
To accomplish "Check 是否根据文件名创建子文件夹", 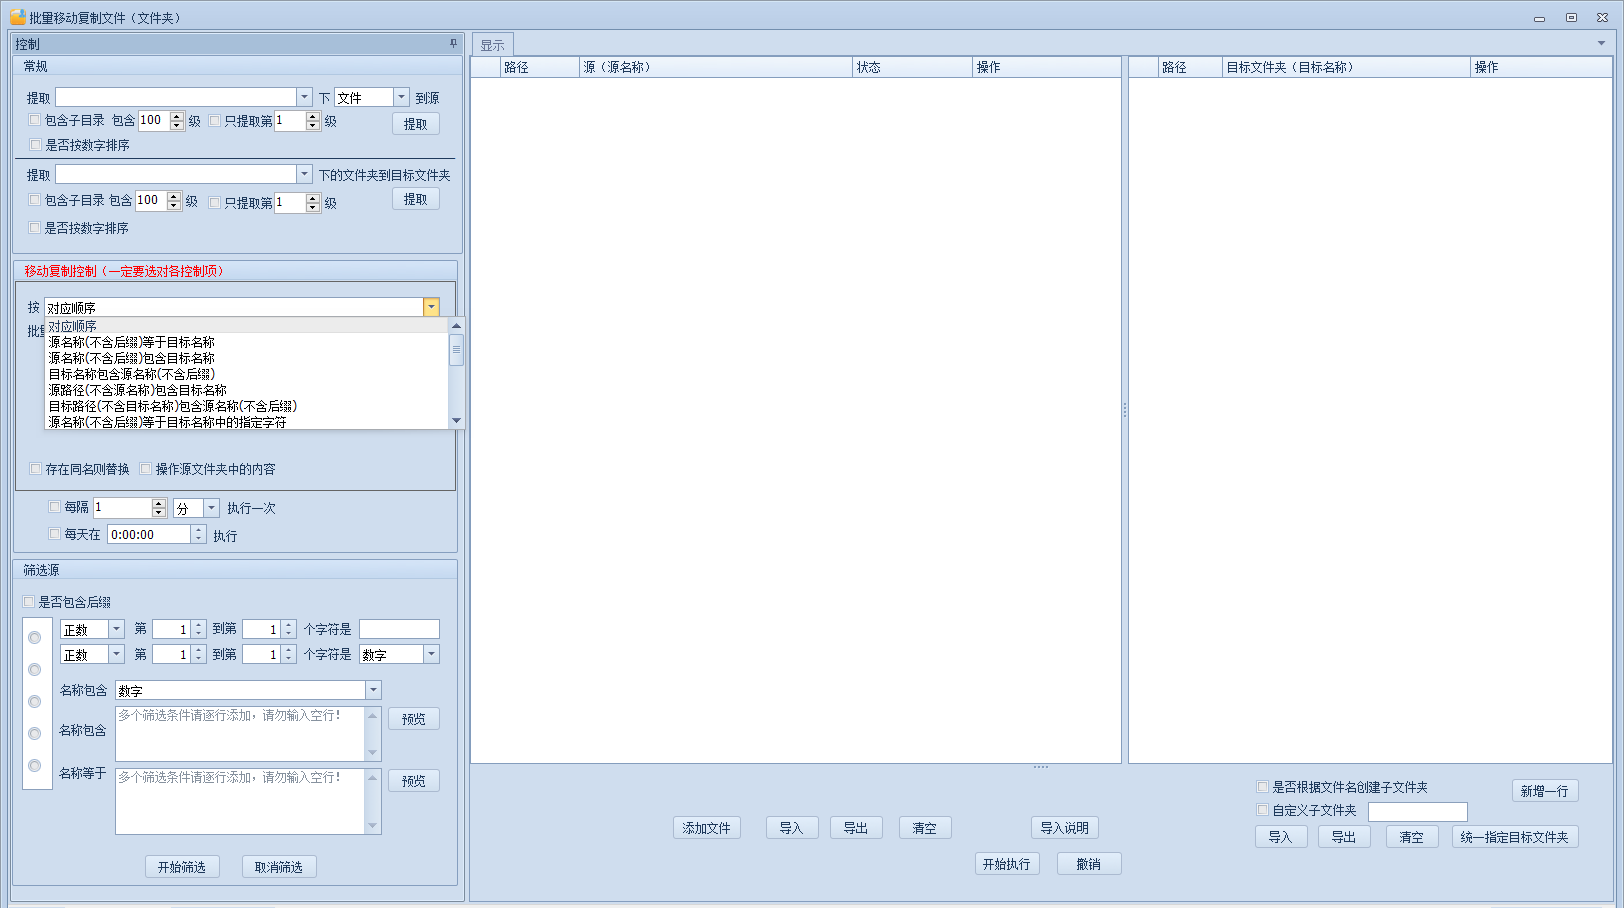I will 1263,787.
